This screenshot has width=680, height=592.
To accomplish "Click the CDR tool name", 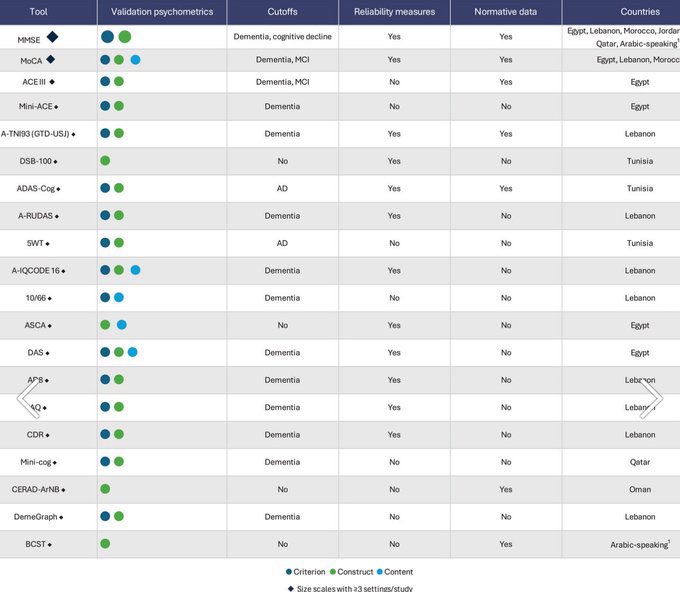I will (x=35, y=435).
